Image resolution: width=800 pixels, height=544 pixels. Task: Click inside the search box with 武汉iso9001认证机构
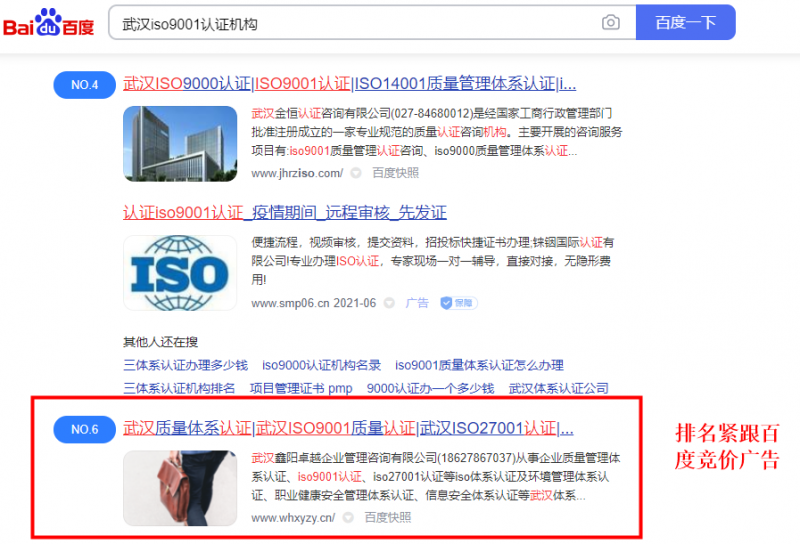tap(350, 23)
